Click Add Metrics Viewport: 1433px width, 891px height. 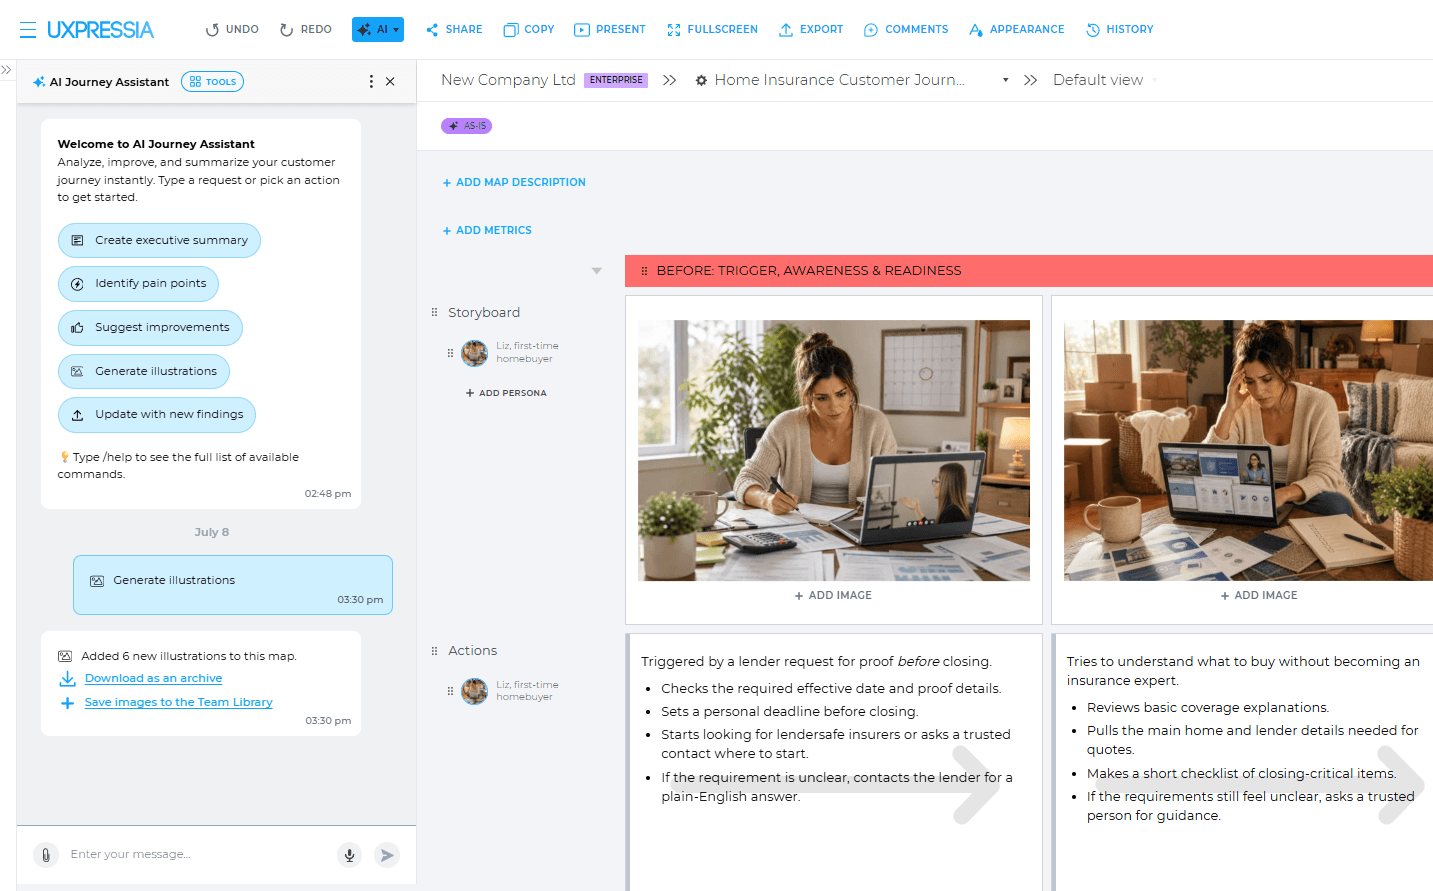(487, 230)
